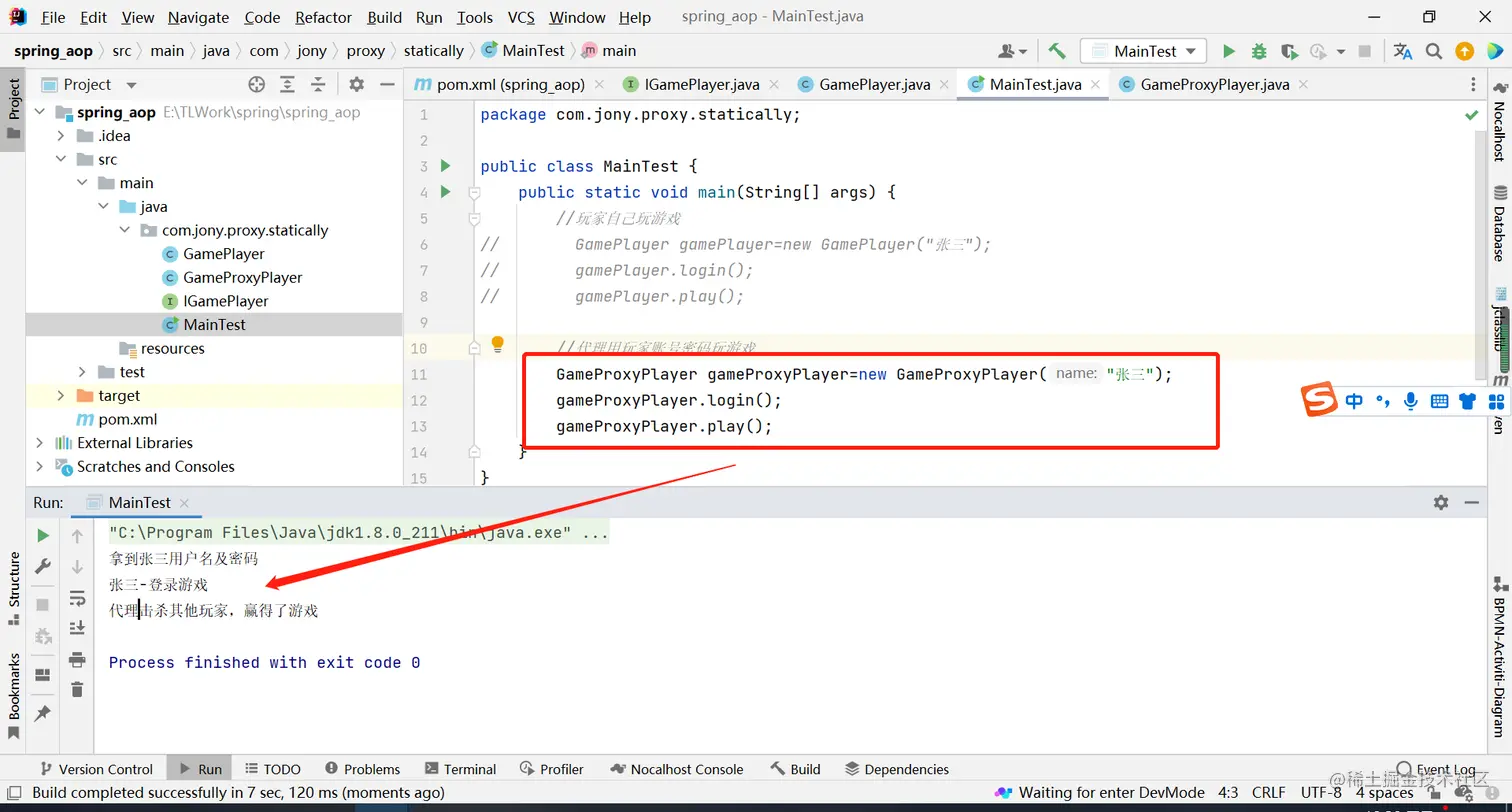The width and height of the screenshot is (1512, 812).
Task: Toggle Sogou punctuation mode
Action: point(1383,401)
